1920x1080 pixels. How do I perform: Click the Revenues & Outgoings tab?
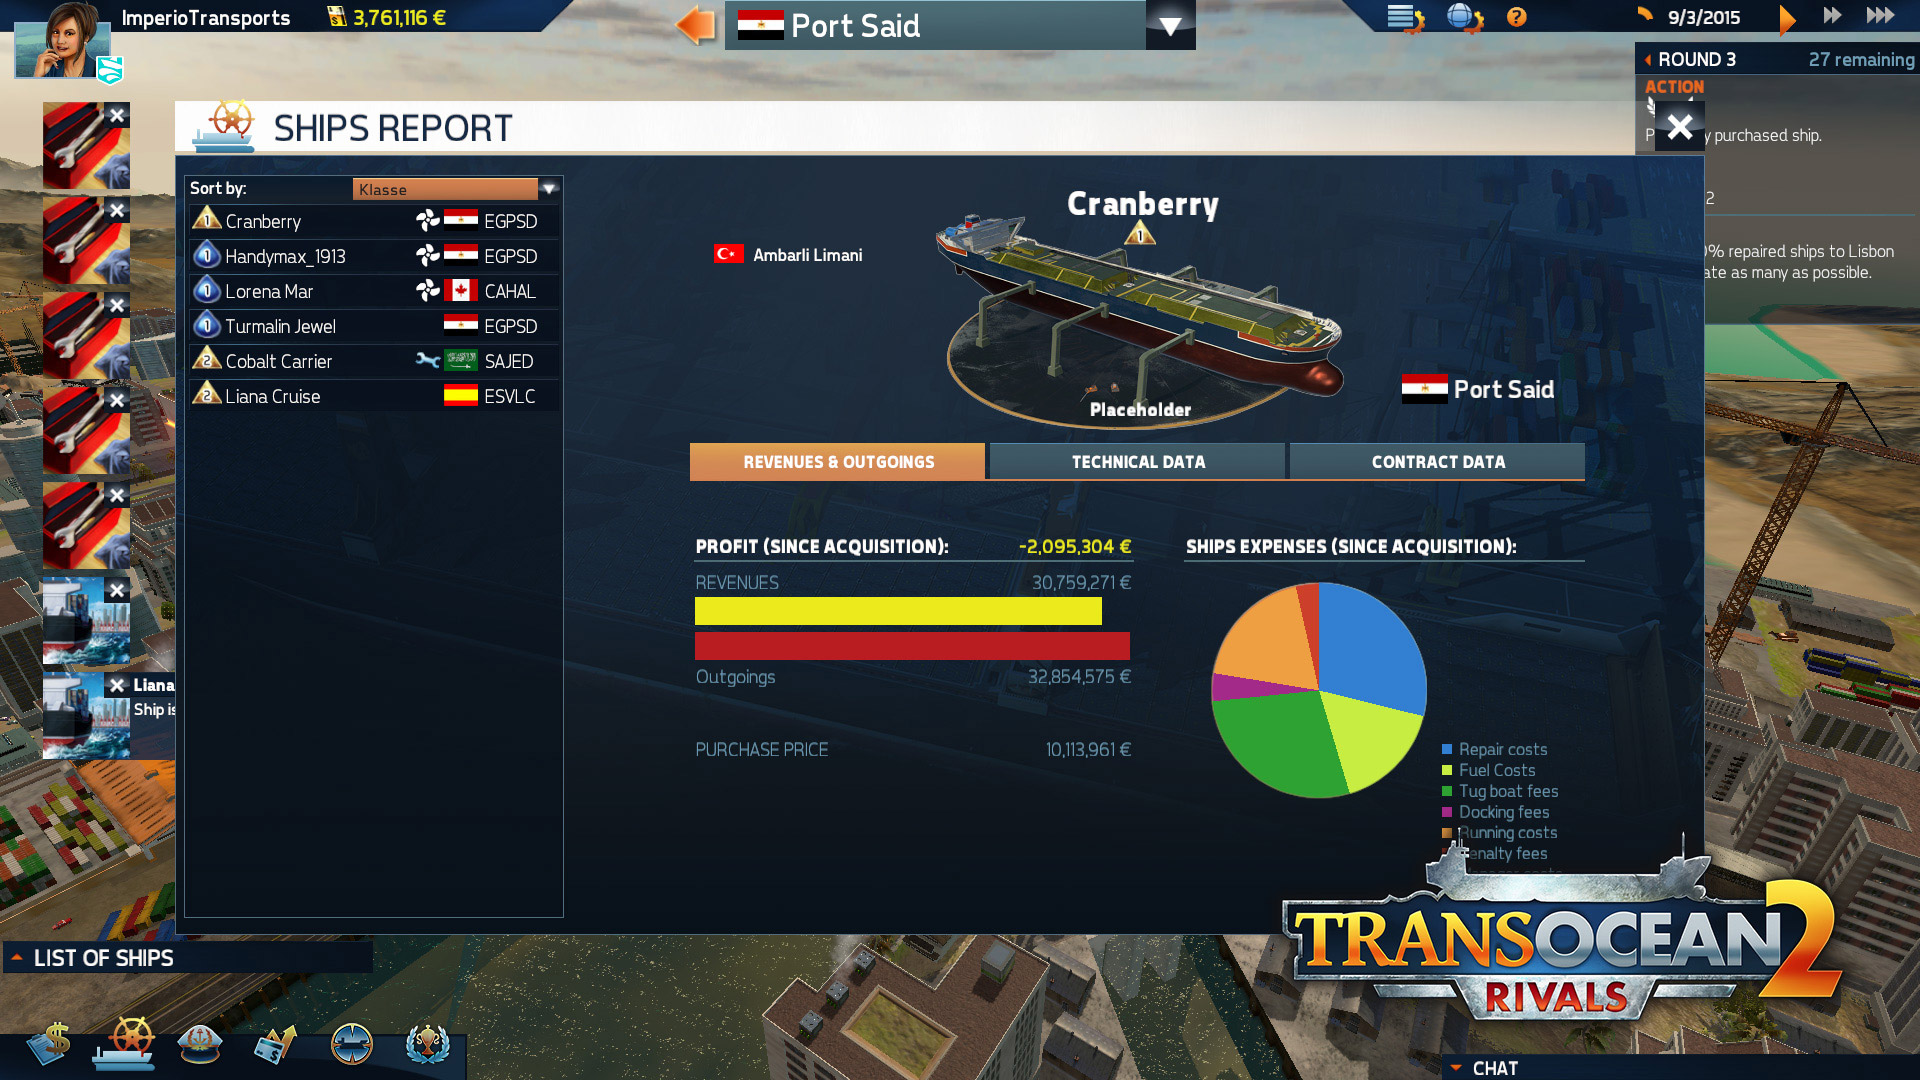click(x=839, y=462)
